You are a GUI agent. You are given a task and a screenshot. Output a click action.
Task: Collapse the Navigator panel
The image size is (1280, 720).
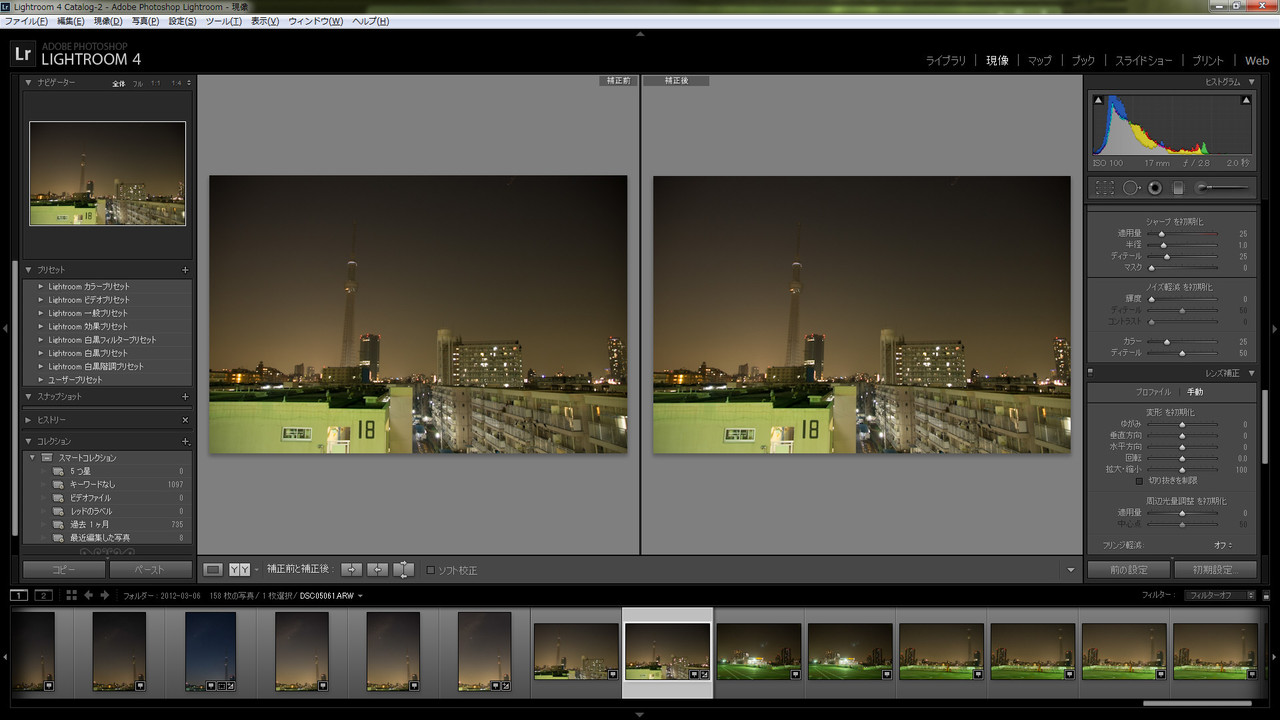click(28, 83)
